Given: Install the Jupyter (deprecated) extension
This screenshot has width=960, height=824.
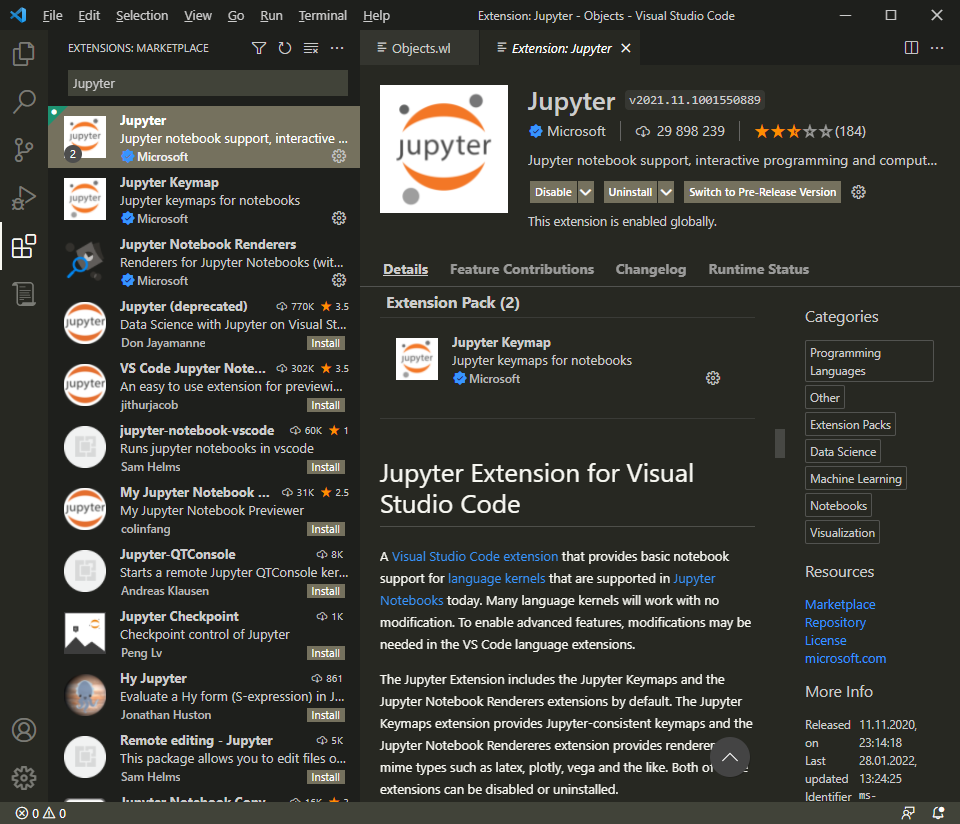Looking at the screenshot, I should [326, 343].
